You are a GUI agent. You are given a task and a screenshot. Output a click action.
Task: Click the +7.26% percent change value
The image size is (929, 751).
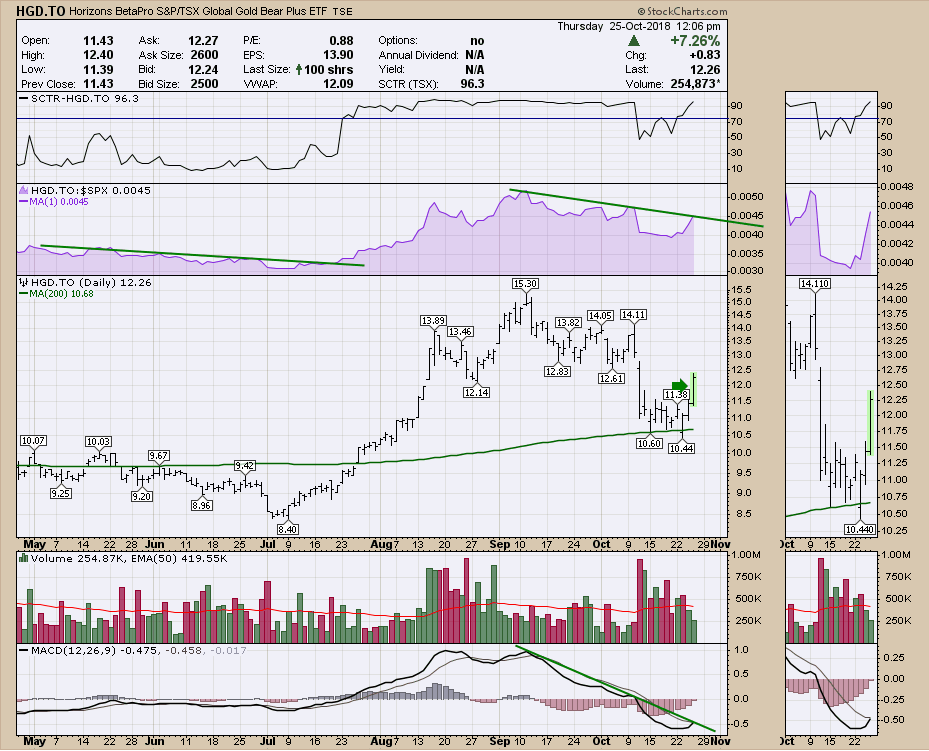click(x=695, y=41)
